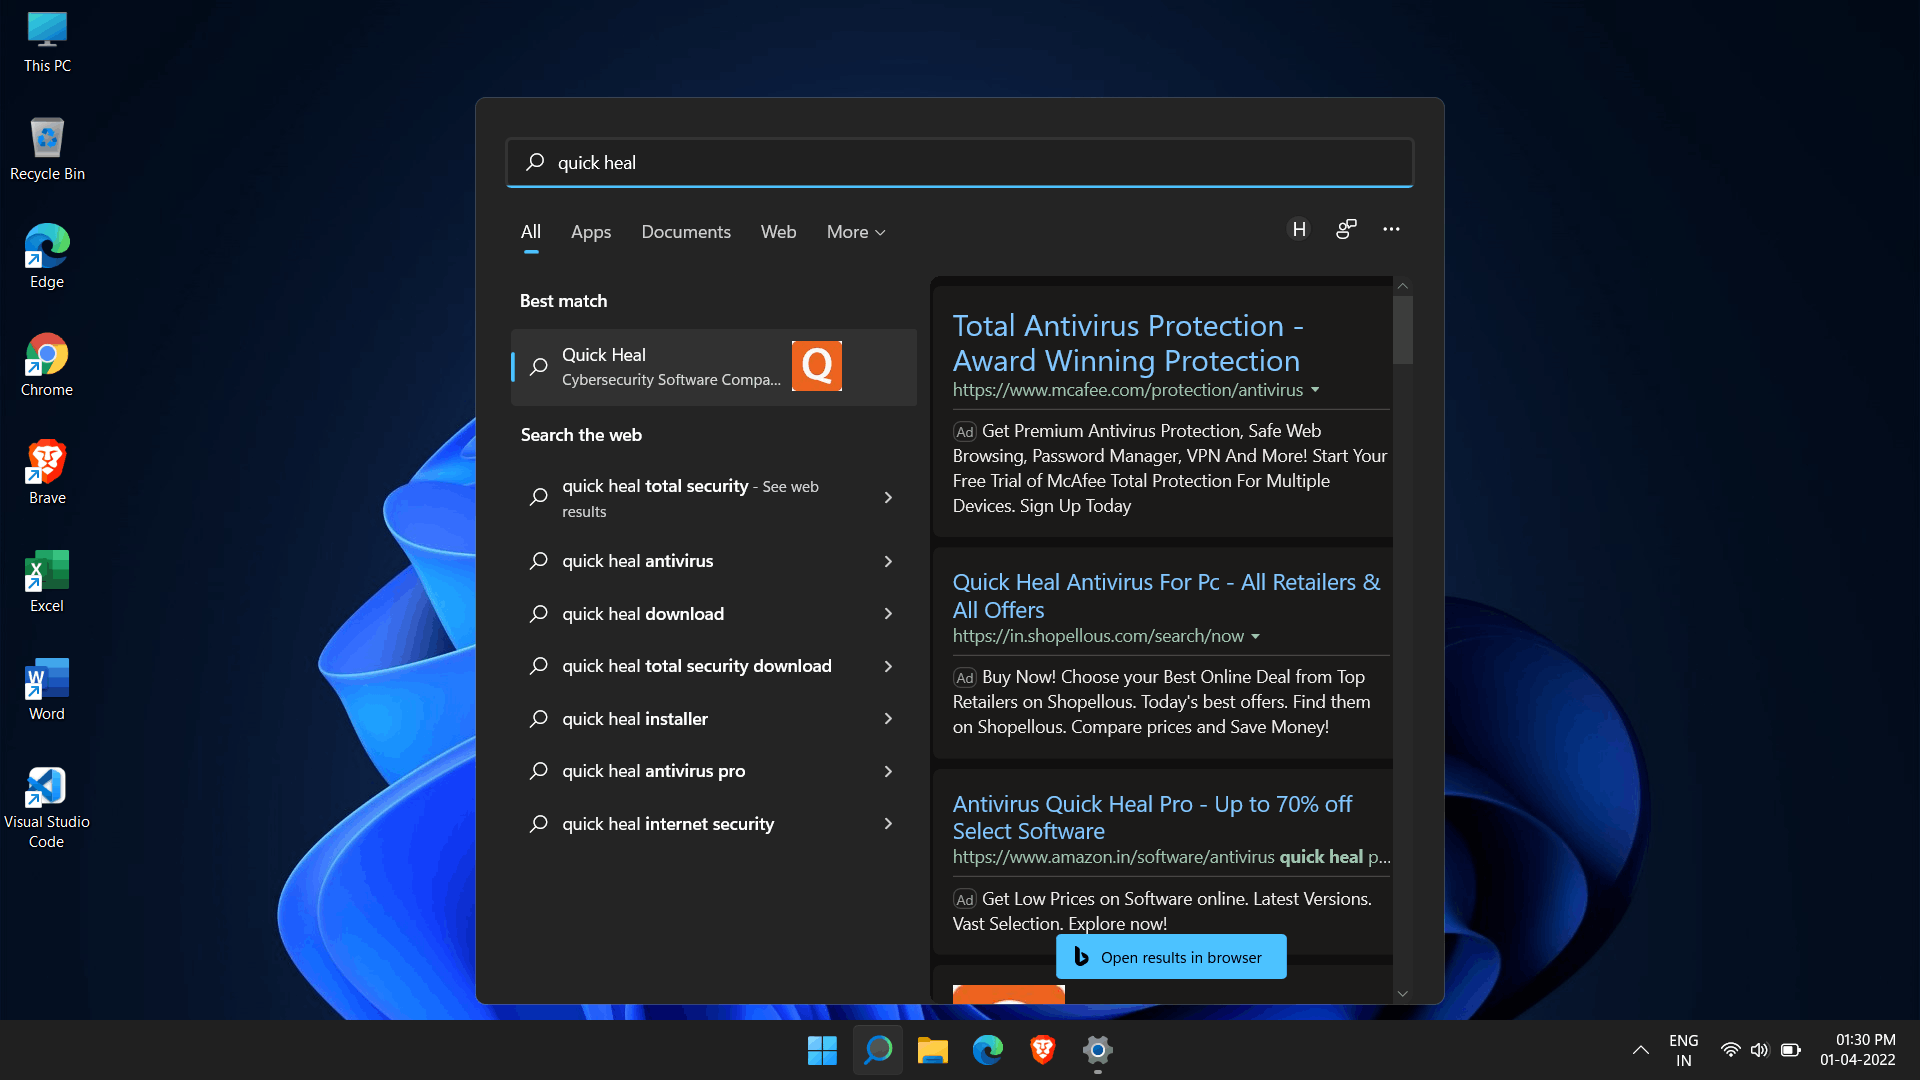
Task: Open Excel desktop shortcut
Action: tap(47, 582)
